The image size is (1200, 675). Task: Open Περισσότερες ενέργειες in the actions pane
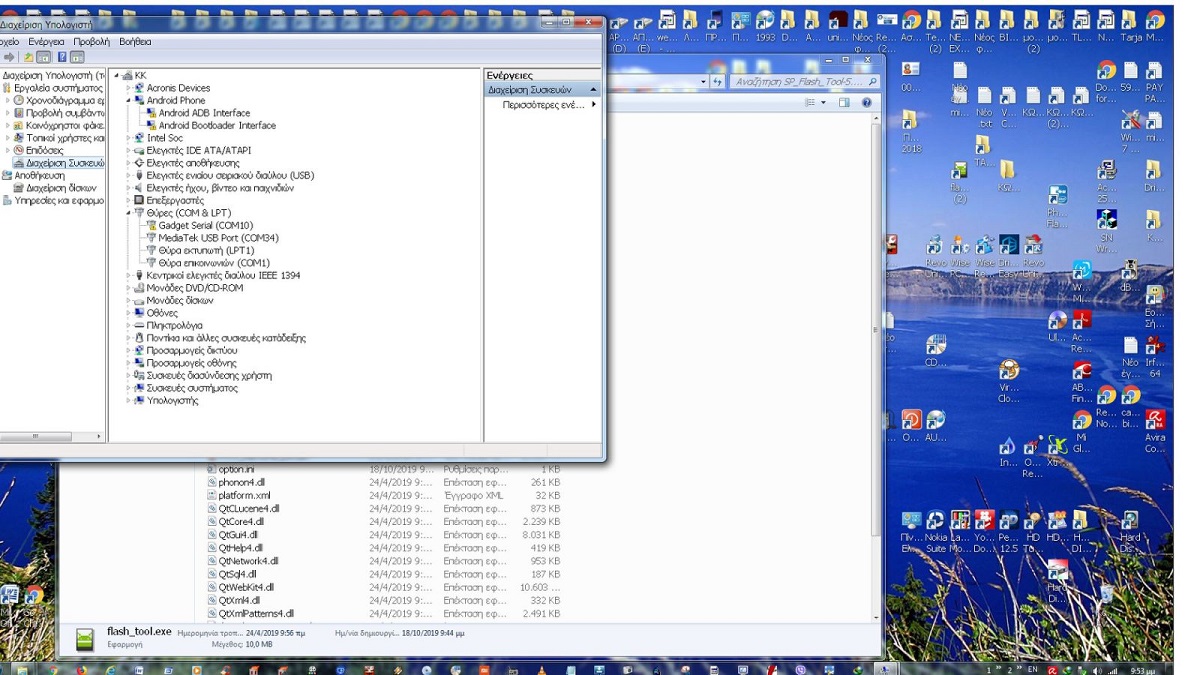tap(543, 104)
